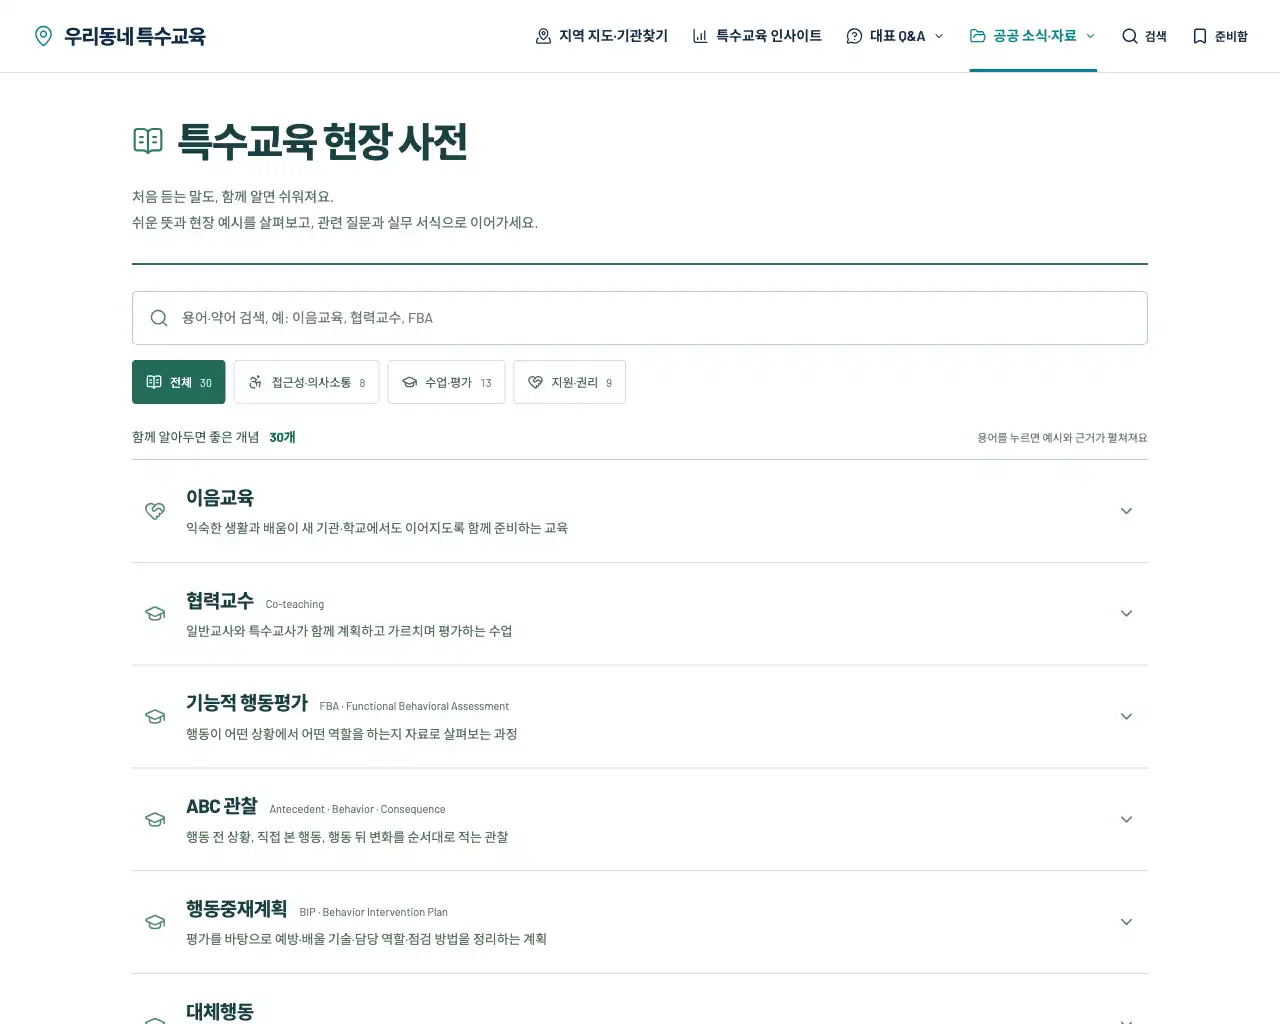Click the heart icon beside 이음교육
Screen dimensions: 1280x1024
pyautogui.click(x=155, y=511)
